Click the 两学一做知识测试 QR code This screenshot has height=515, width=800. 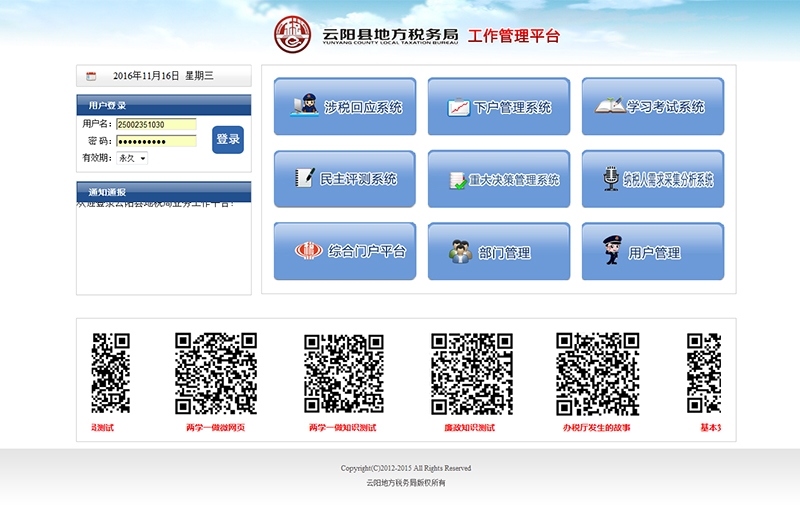click(x=343, y=373)
